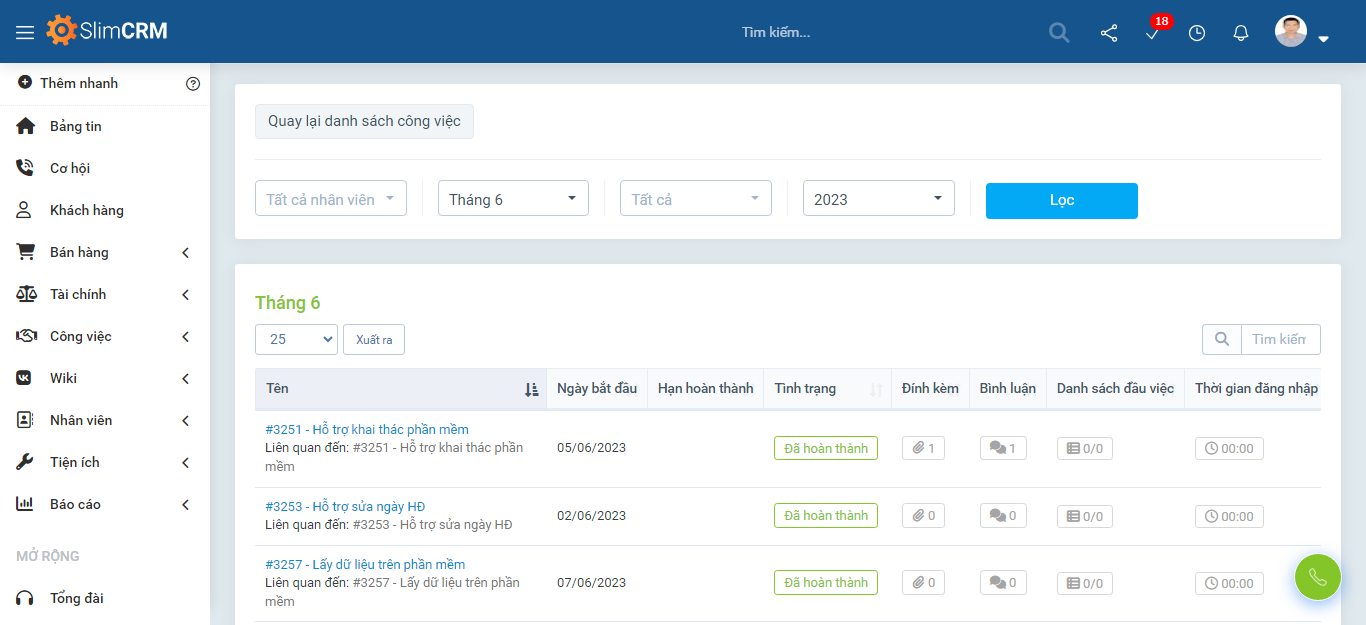The image size is (1366, 625).
Task: Click the Lọc filter button
Action: [1061, 200]
